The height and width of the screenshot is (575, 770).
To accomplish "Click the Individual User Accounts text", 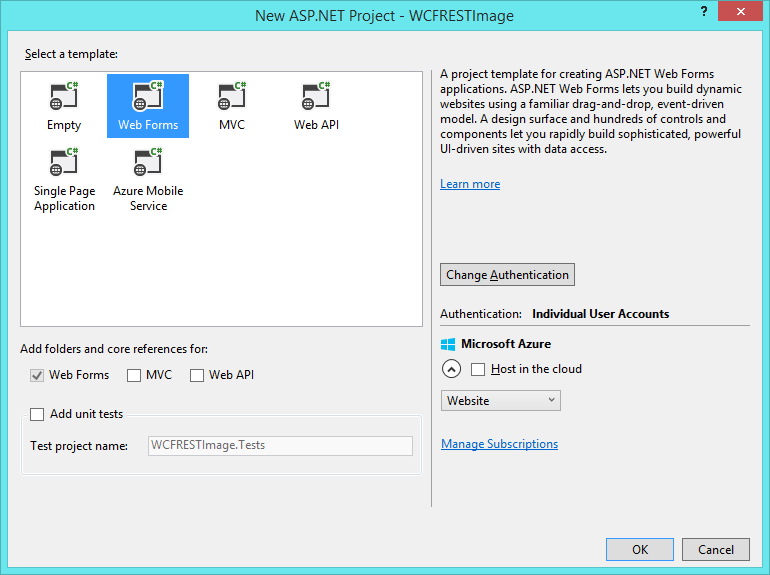I will [x=601, y=314].
